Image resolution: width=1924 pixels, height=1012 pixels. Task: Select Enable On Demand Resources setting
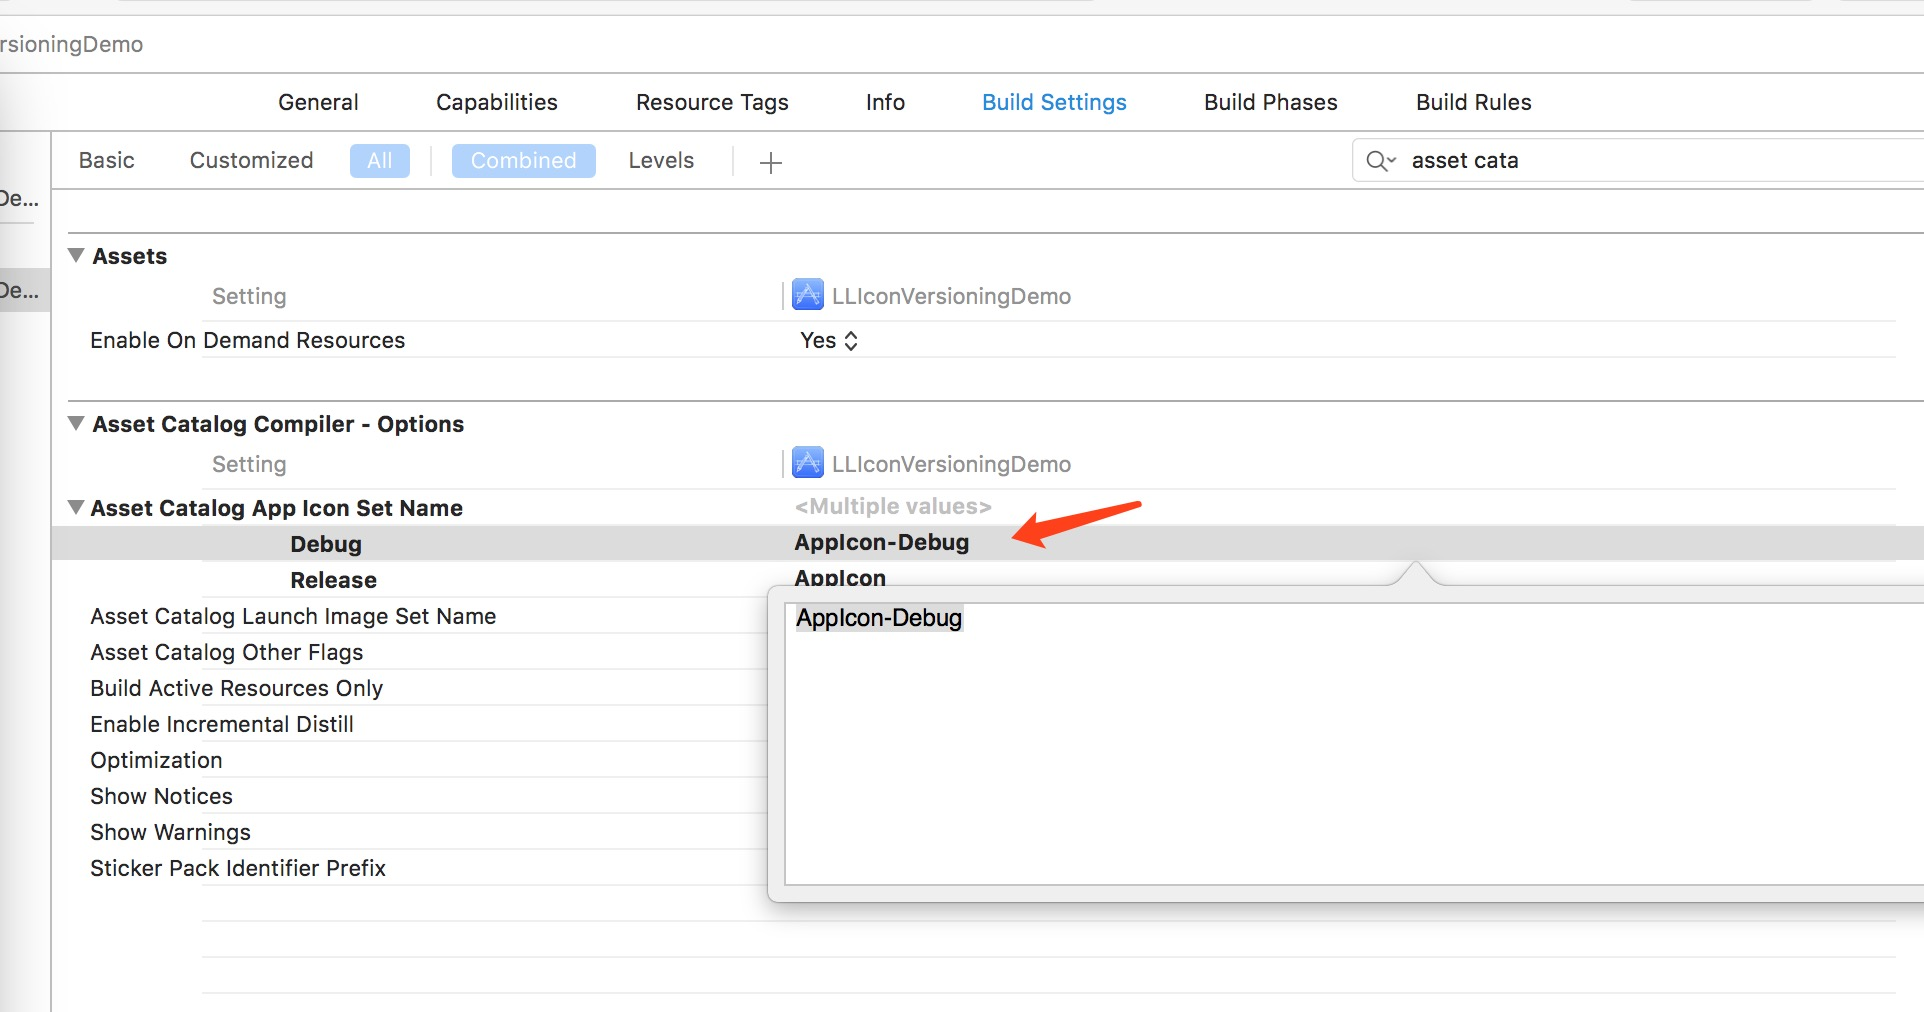click(x=248, y=340)
